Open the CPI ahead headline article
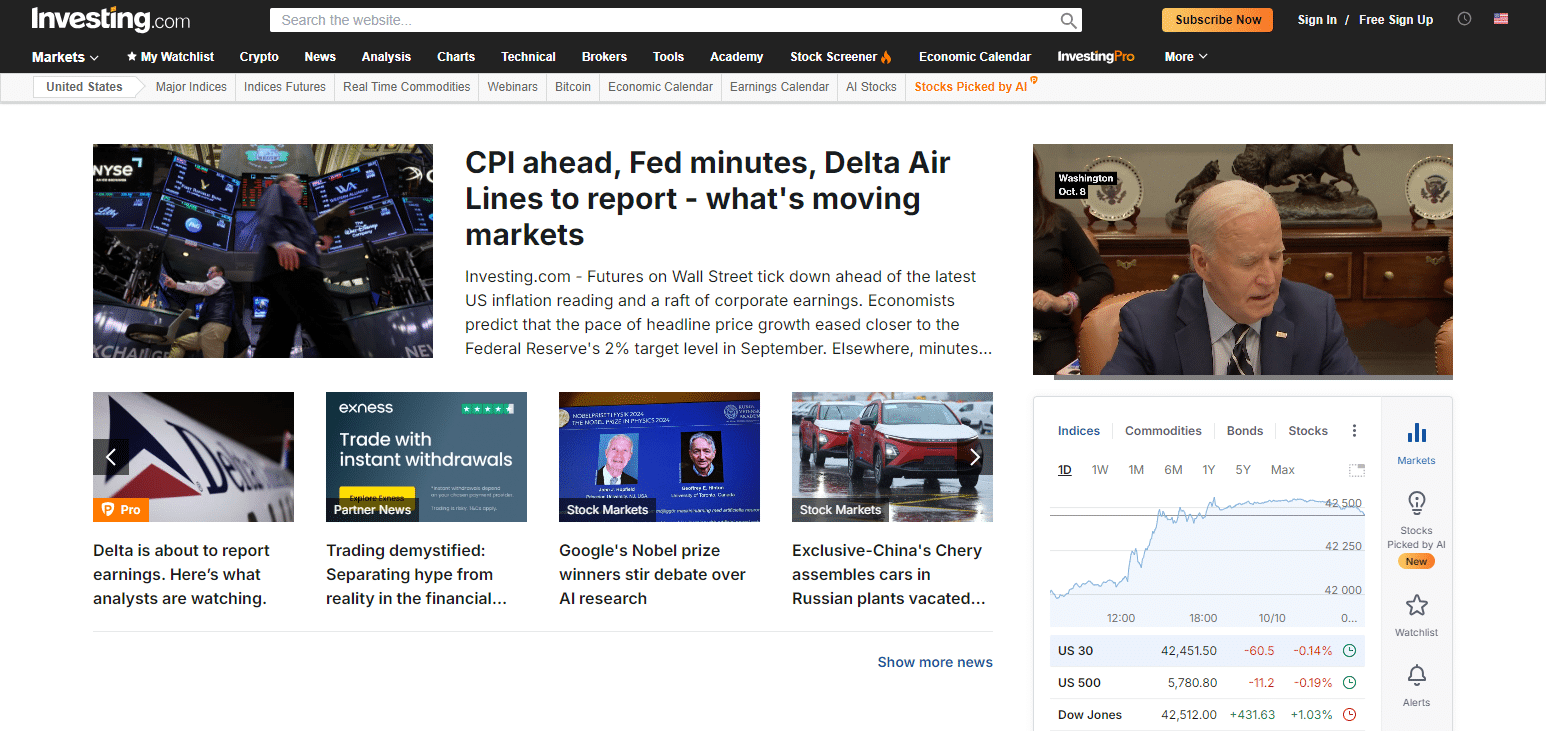1546x731 pixels. pyautogui.click(x=708, y=198)
